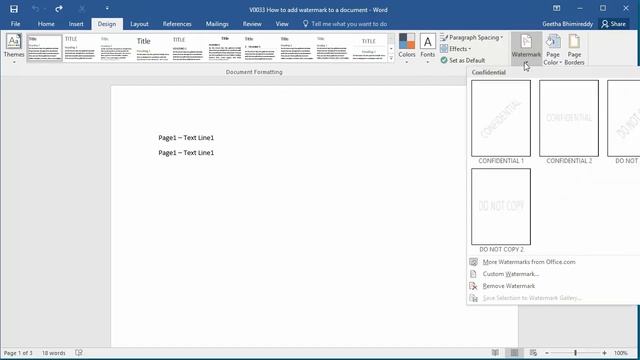
Task: Click the Undo arrow icon
Action: pos(36,9)
